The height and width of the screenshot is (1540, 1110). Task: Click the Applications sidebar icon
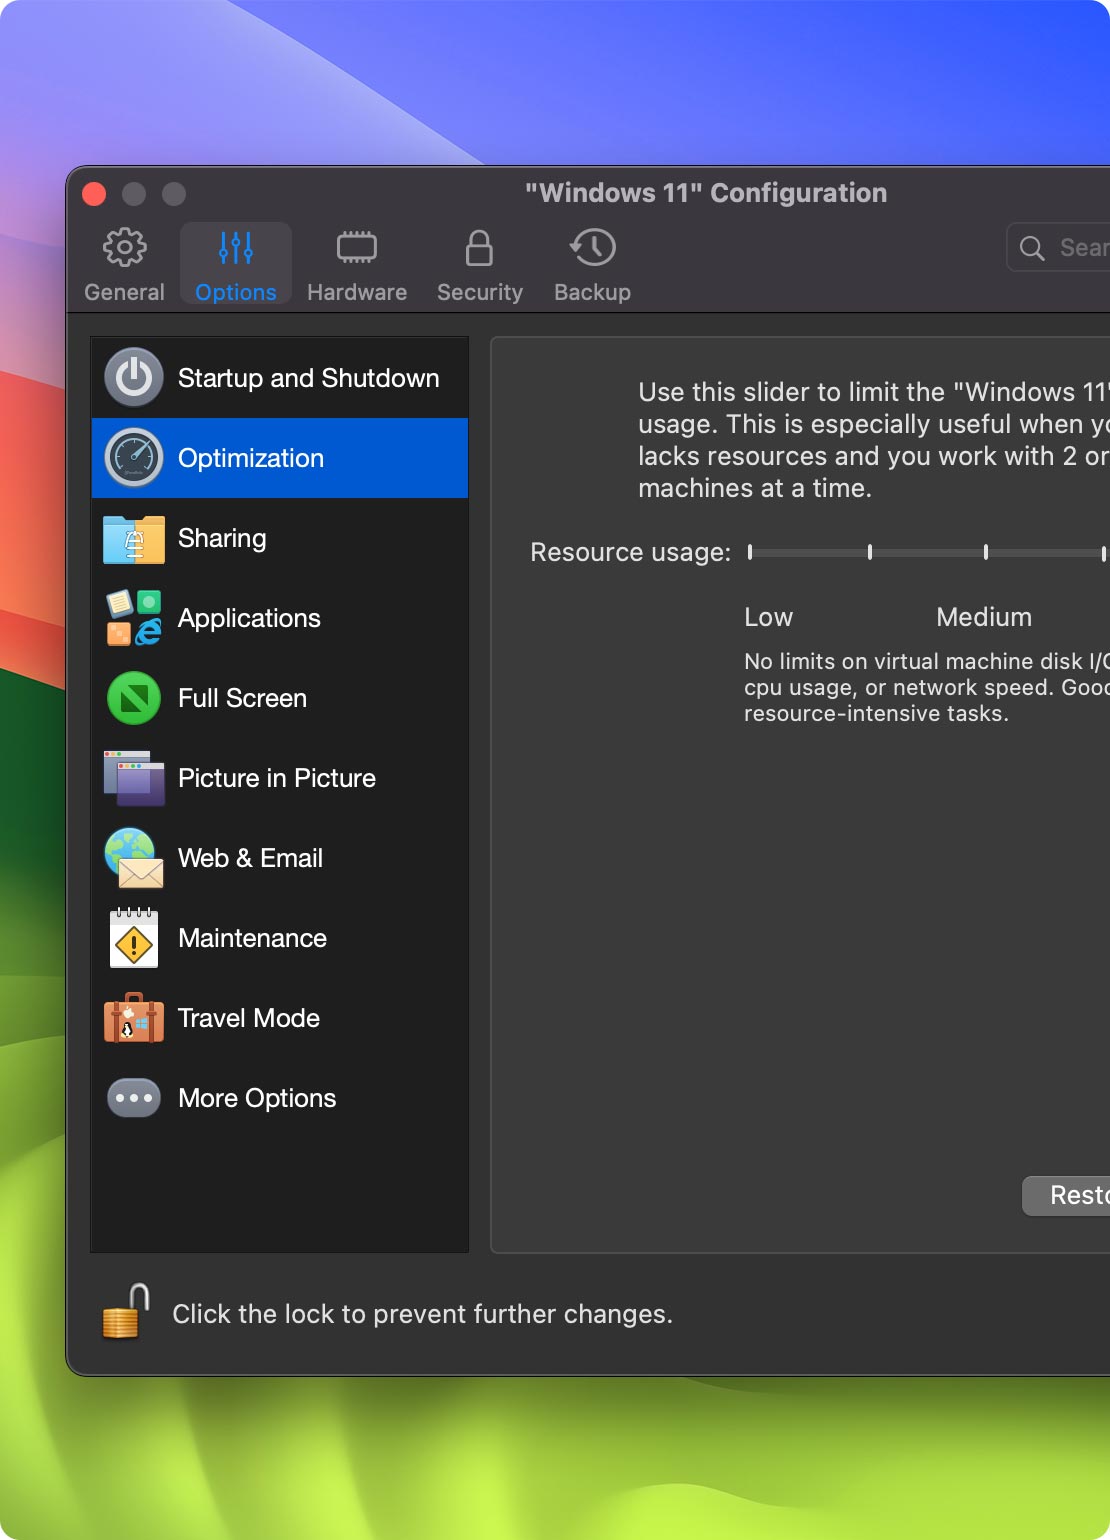point(133,618)
